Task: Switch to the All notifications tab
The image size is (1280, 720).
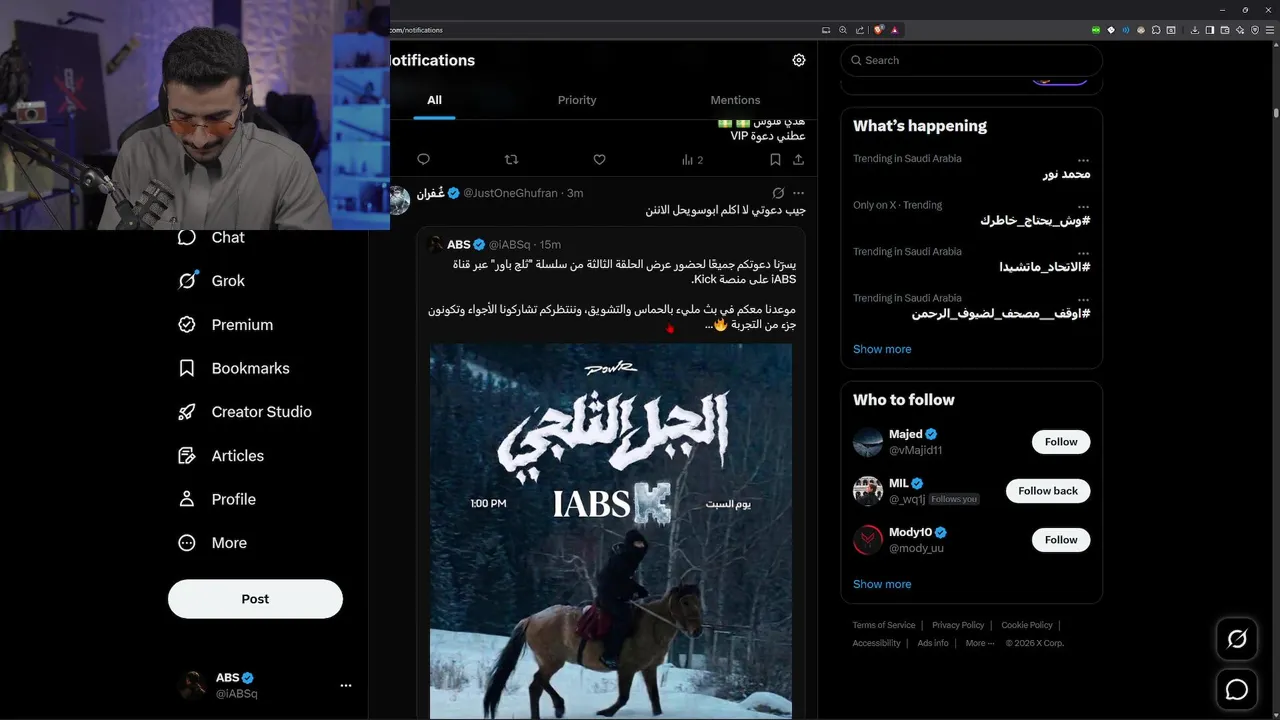Action: pos(434,100)
